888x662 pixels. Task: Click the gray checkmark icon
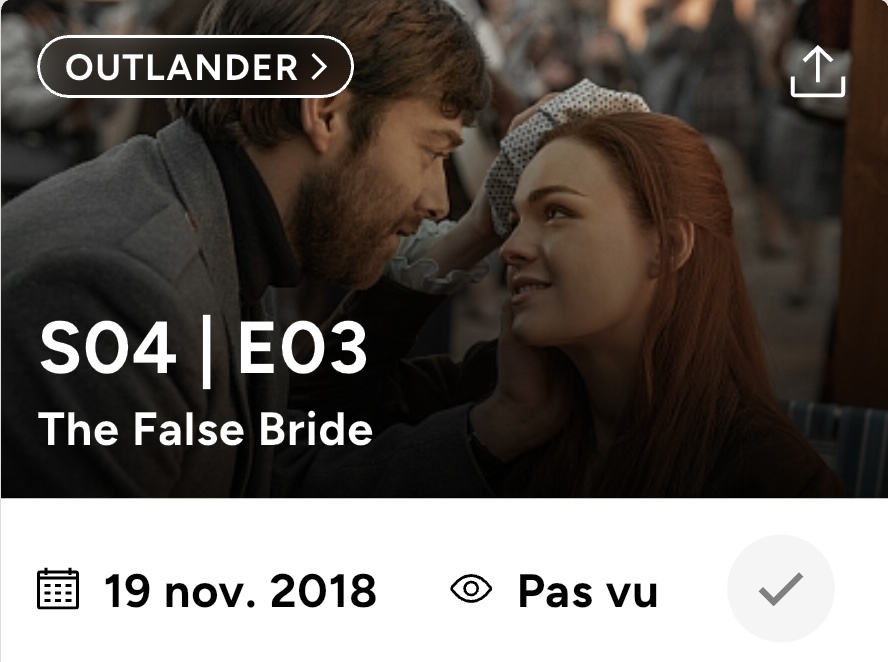point(781,589)
